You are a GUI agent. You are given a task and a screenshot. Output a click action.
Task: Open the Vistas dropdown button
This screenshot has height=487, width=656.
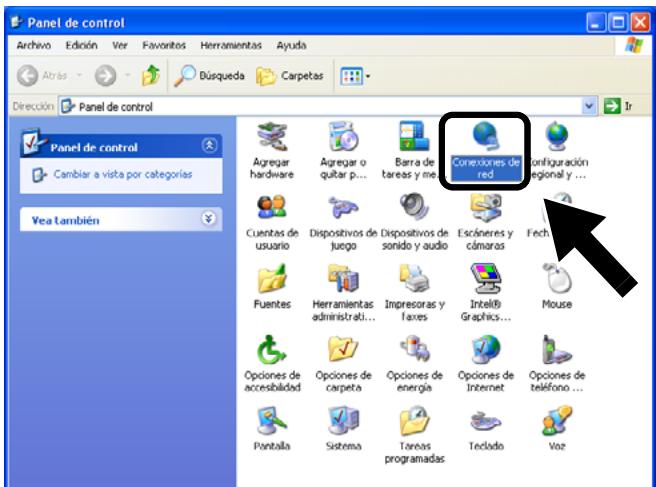tap(355, 76)
